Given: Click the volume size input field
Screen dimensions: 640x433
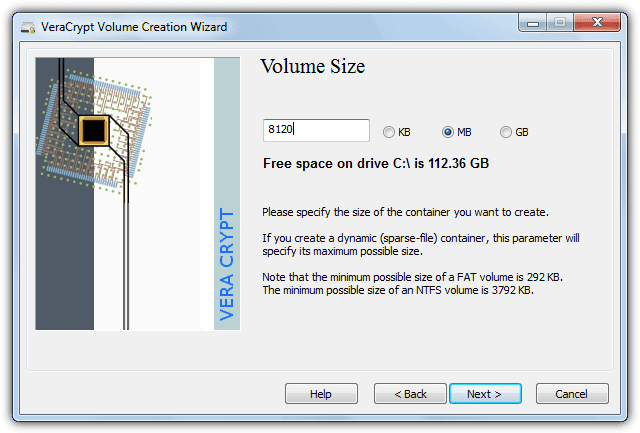Looking at the screenshot, I should tap(316, 130).
